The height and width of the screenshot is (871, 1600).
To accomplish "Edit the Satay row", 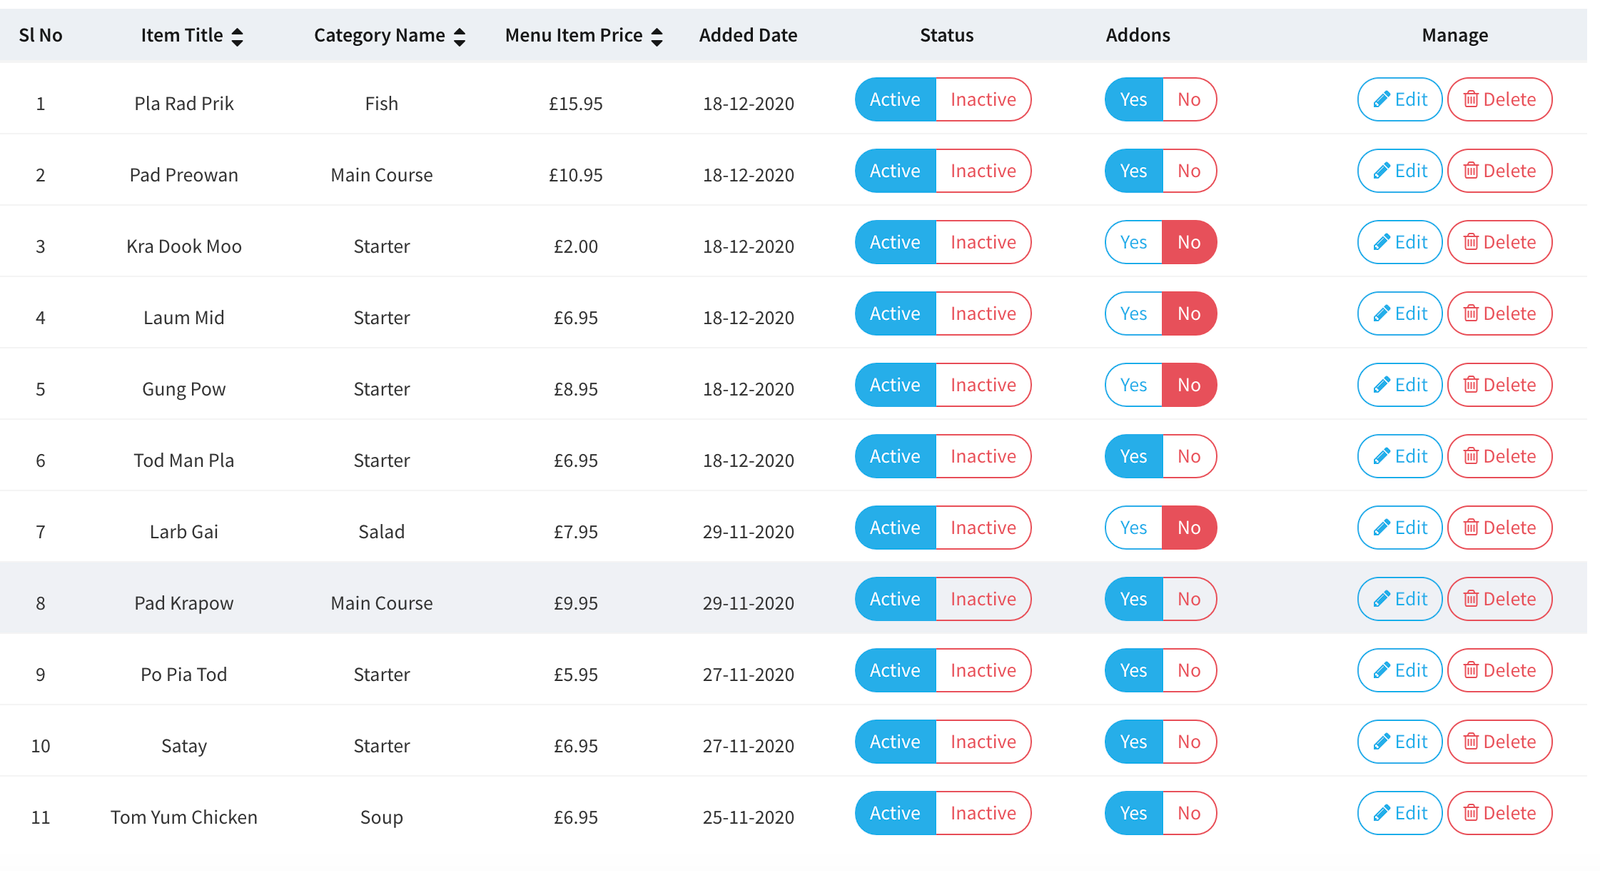I will (x=1399, y=741).
